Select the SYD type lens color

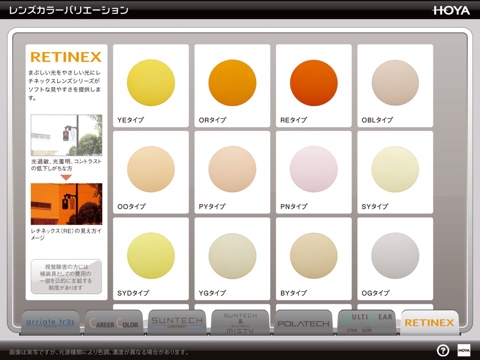[151, 259]
